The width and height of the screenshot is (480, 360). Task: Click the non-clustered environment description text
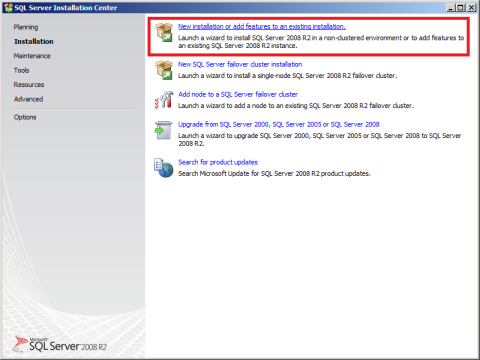pyautogui.click(x=321, y=42)
